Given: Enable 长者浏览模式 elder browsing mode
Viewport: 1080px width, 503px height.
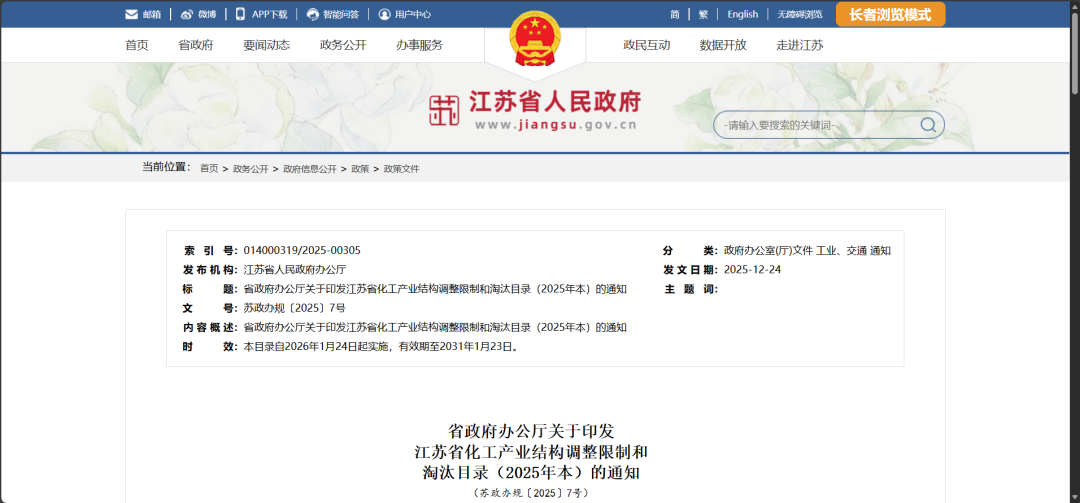Looking at the screenshot, I should pyautogui.click(x=889, y=14).
